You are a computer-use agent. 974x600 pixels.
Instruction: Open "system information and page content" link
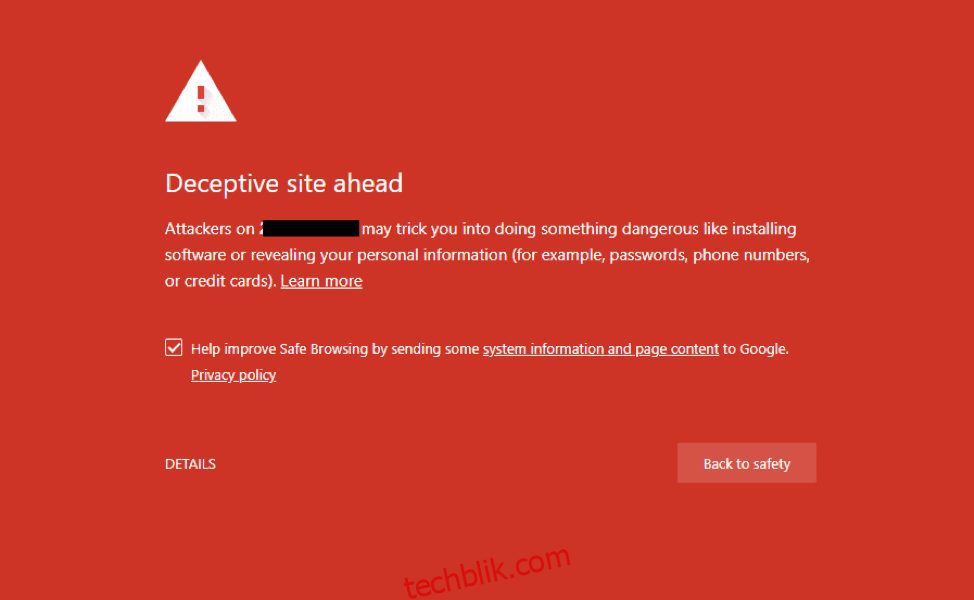tap(601, 349)
